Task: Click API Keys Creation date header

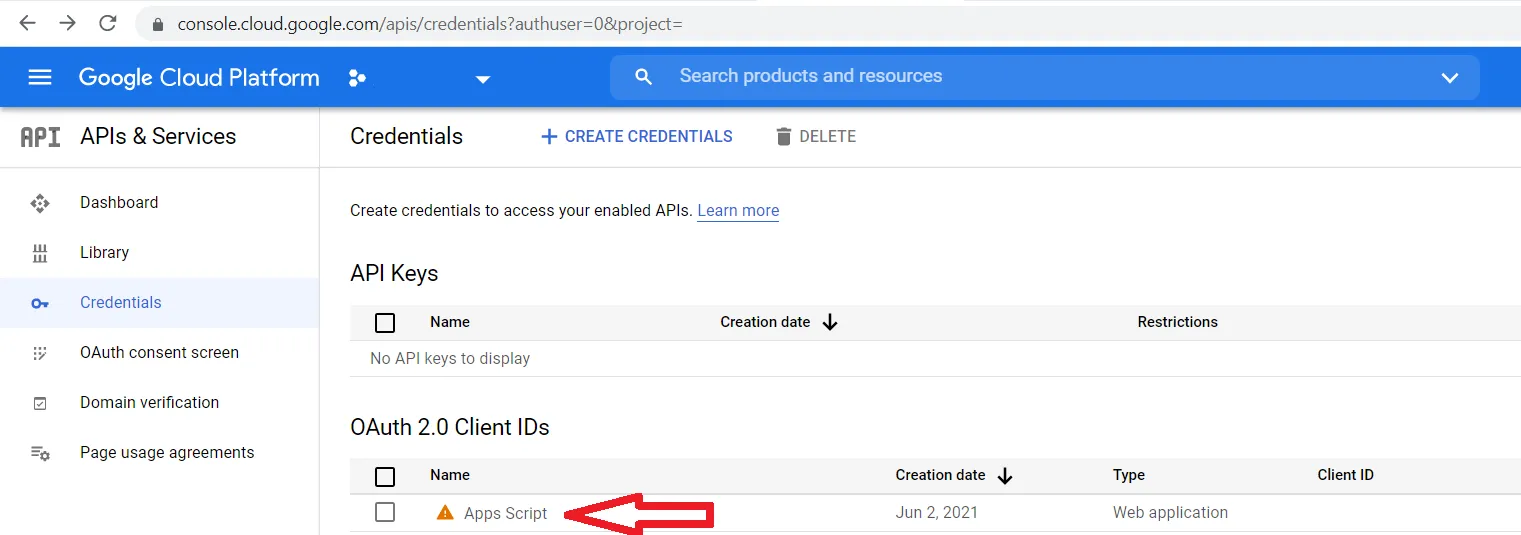Action: 765,322
